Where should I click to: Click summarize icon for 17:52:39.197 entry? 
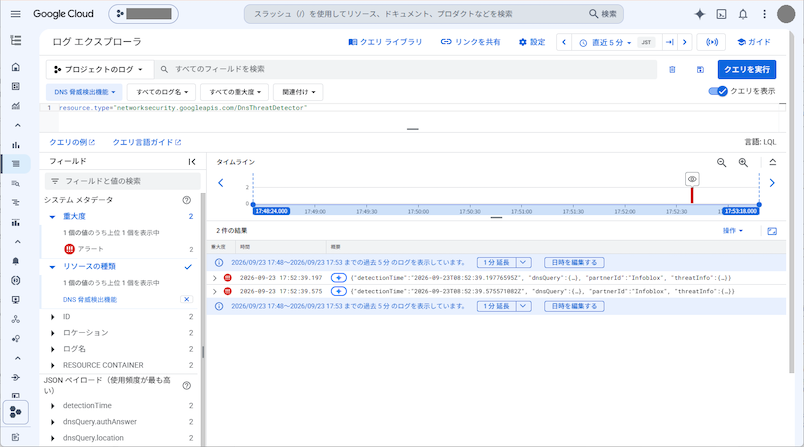coord(338,278)
